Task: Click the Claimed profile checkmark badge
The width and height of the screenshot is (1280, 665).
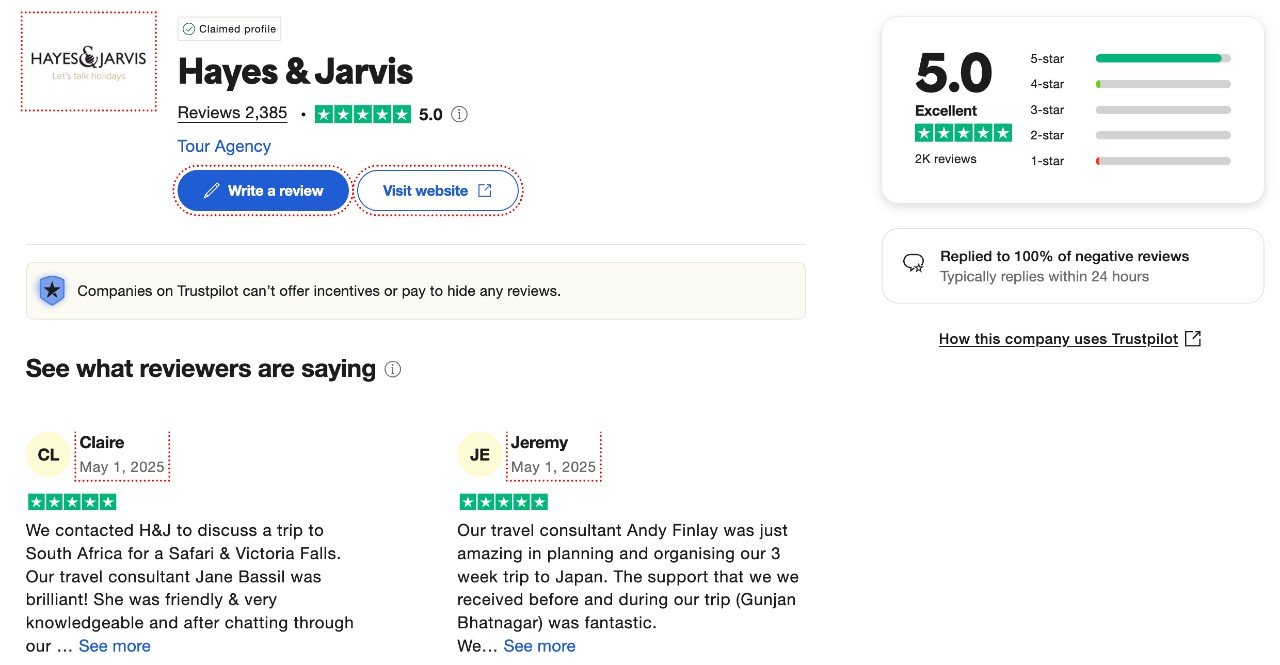Action: 229,29
